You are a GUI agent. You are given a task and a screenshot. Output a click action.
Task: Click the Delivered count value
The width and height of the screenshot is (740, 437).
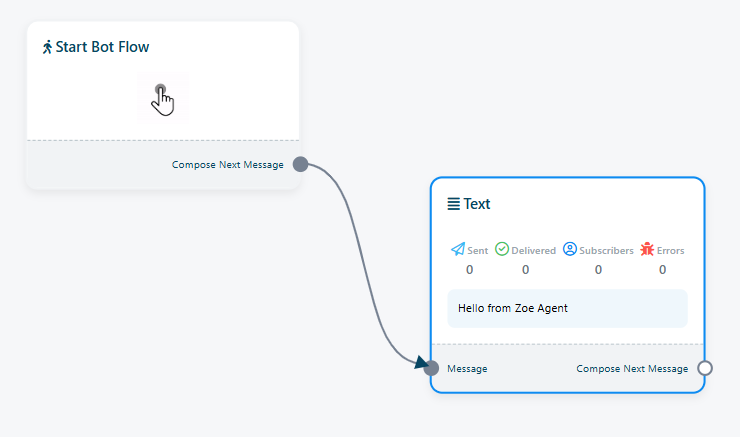click(525, 270)
